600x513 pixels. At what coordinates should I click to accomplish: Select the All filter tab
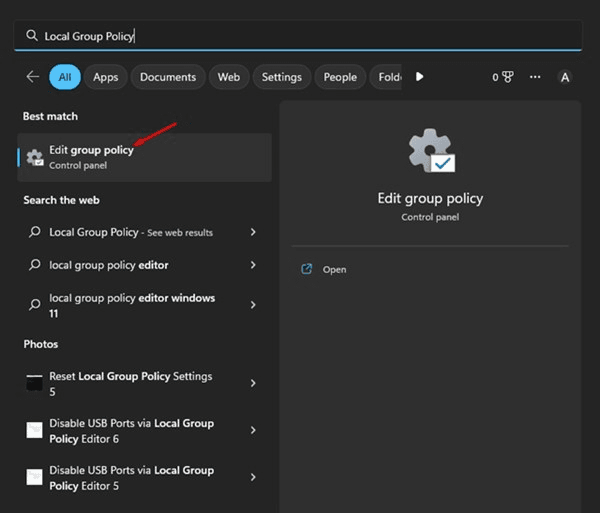(65, 77)
